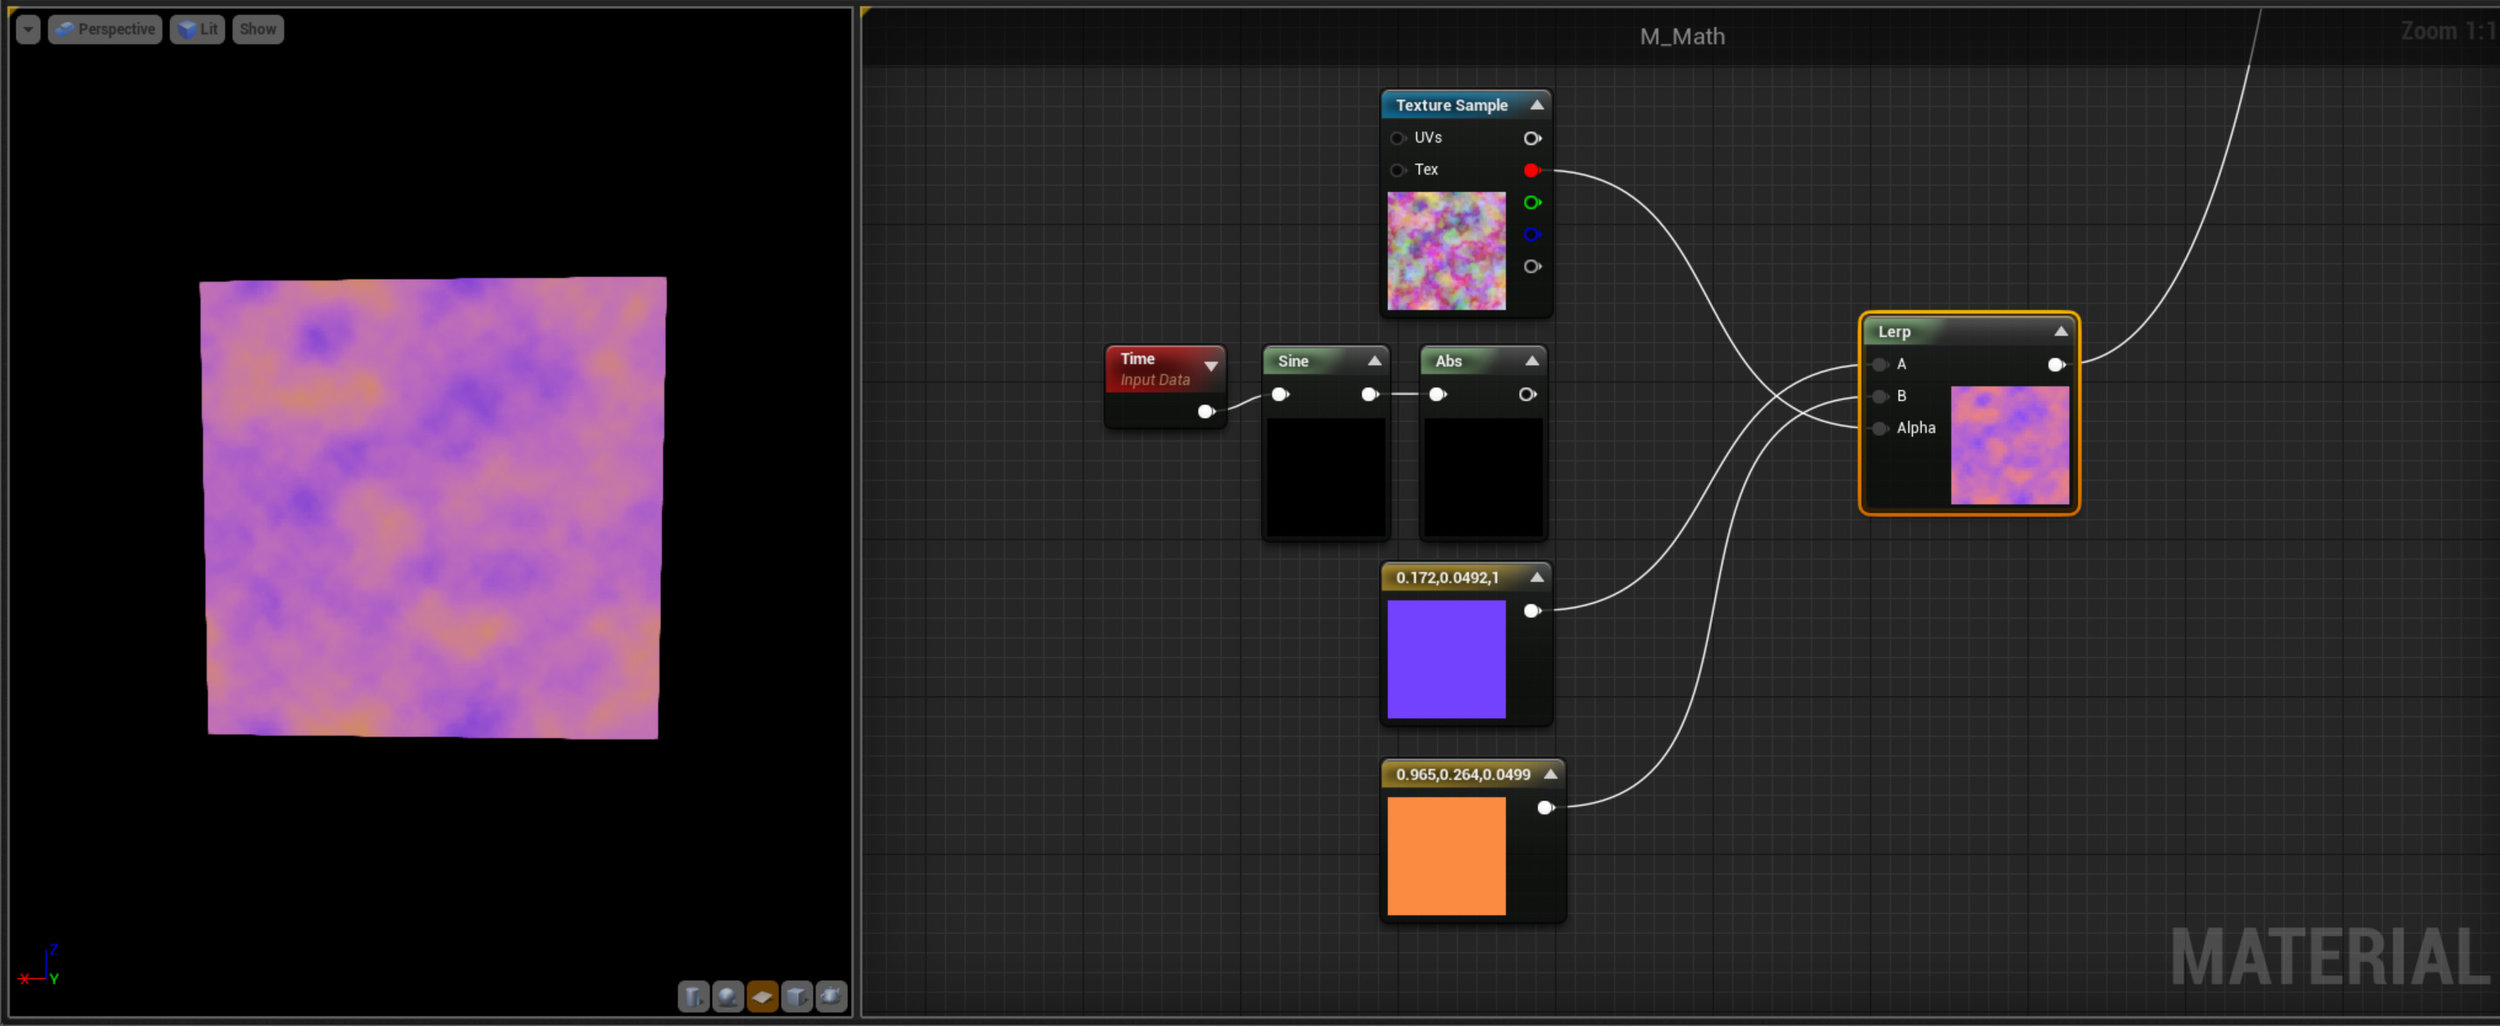
Task: Select the Abs node black preview
Action: pos(1483,477)
